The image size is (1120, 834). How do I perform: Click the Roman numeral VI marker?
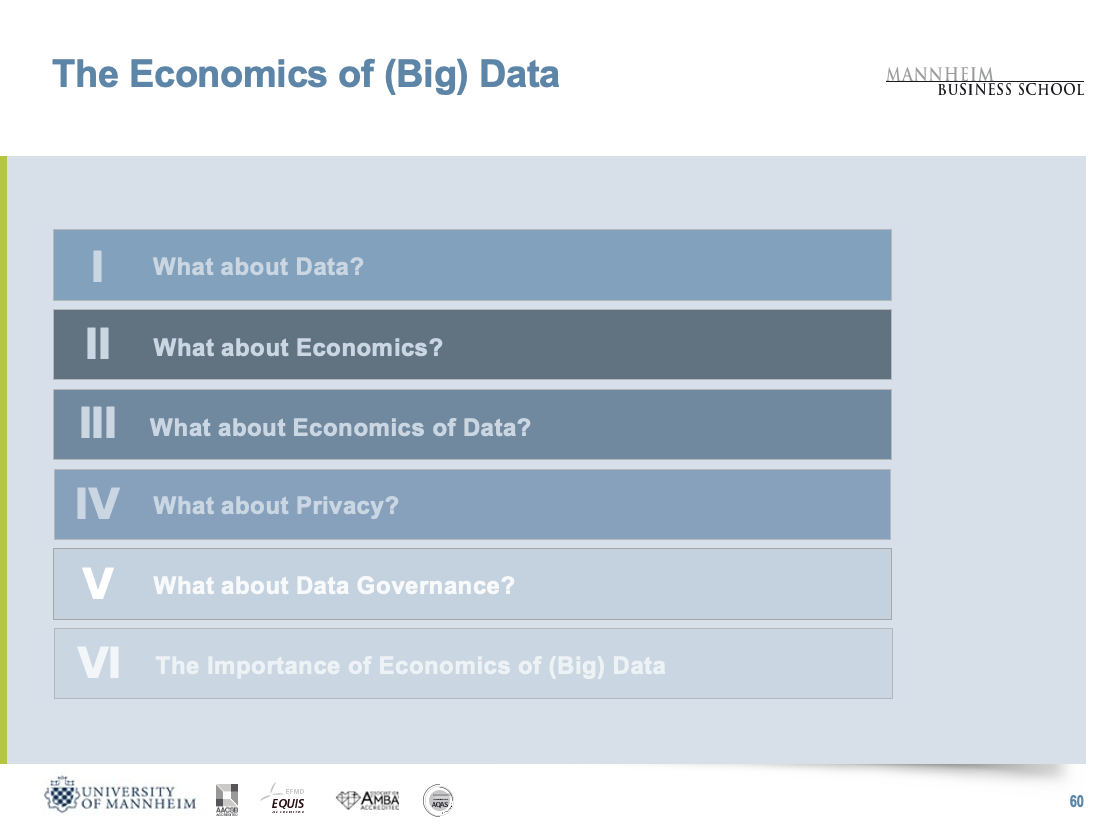tap(99, 663)
